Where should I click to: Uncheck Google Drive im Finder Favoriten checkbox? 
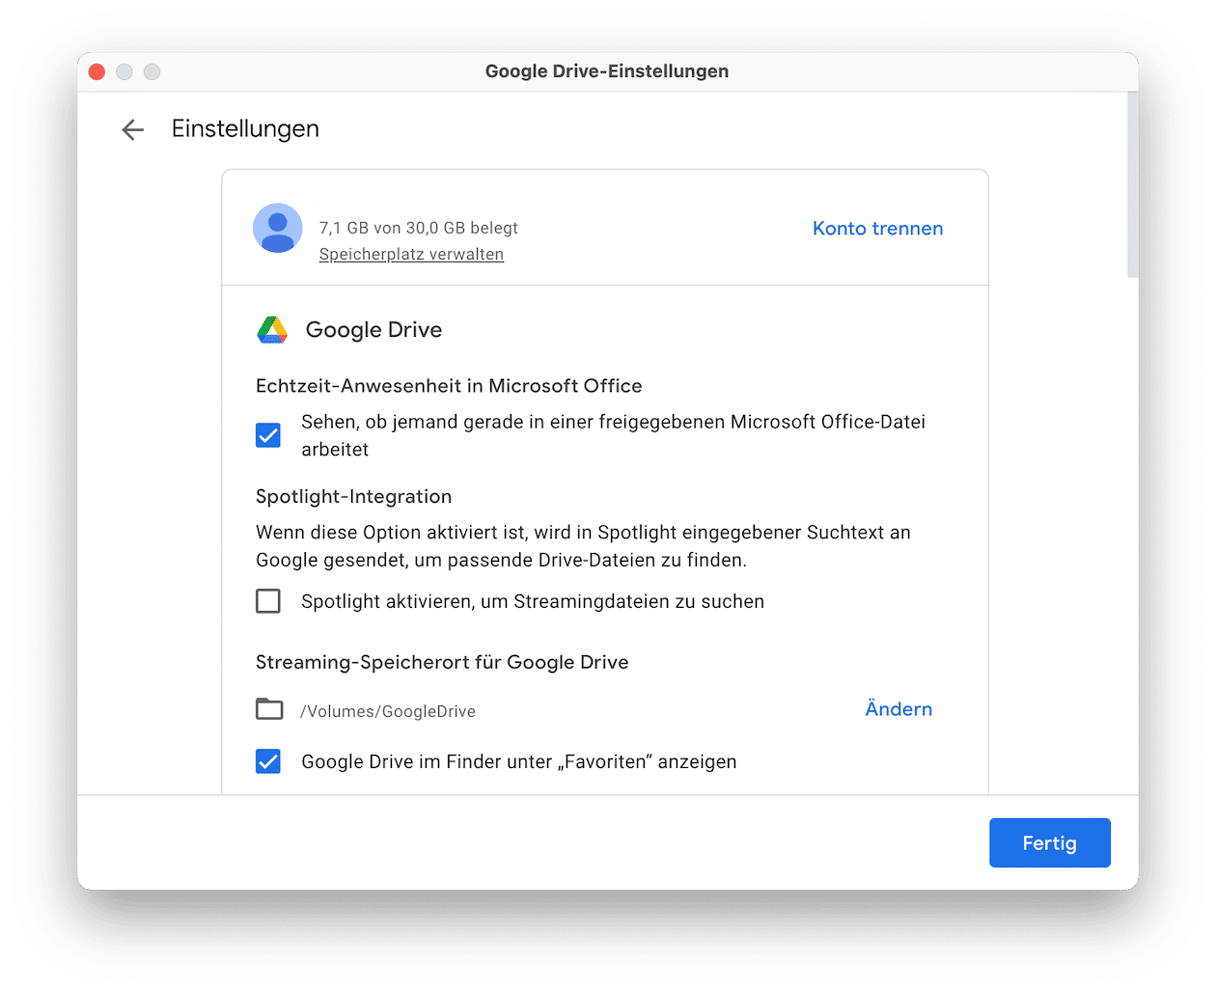[x=268, y=761]
